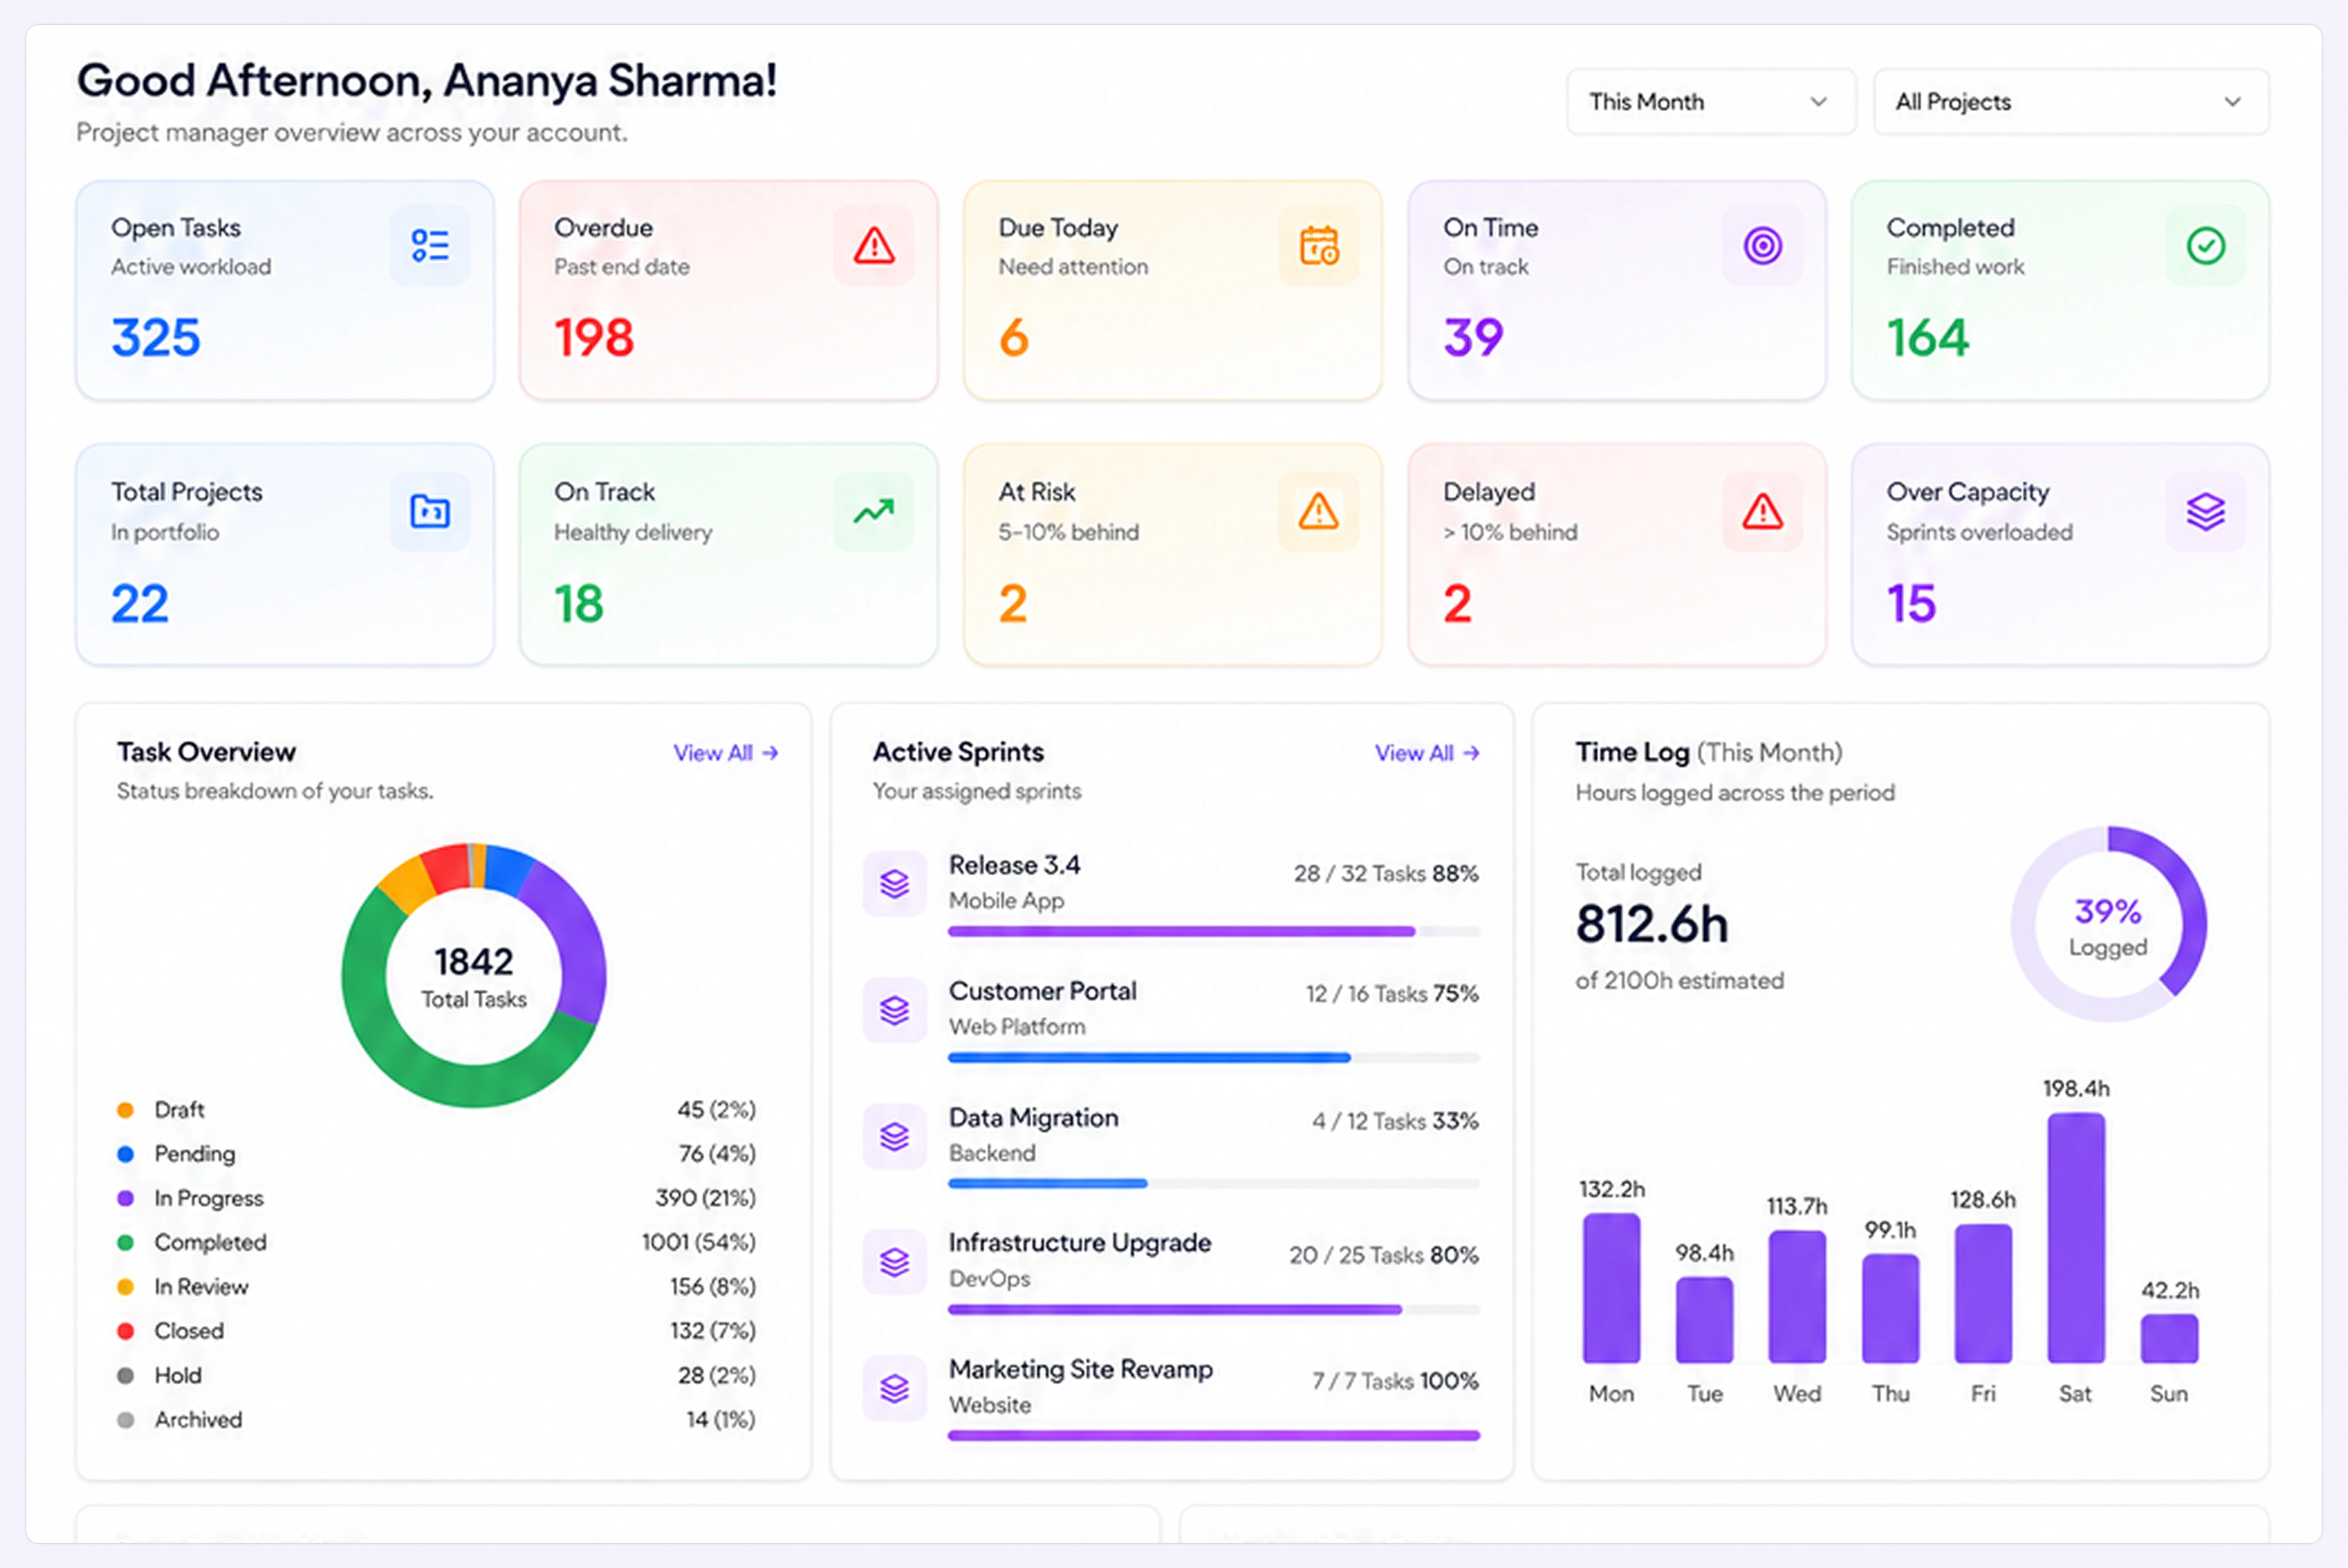The width and height of the screenshot is (2348, 1568).
Task: Click the 7 / 7 Tasks 100% text
Action: click(x=1396, y=1381)
